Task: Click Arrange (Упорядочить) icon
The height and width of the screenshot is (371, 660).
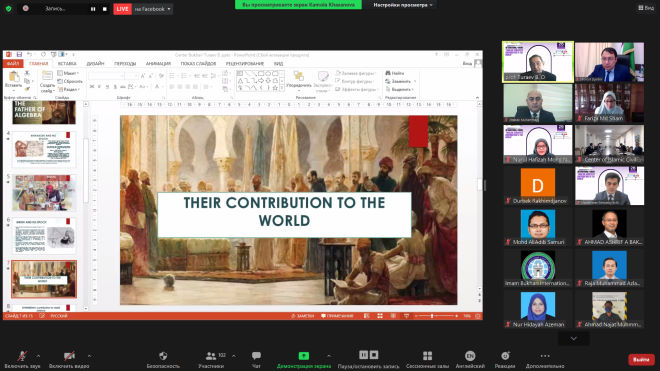Action: pyautogui.click(x=298, y=76)
